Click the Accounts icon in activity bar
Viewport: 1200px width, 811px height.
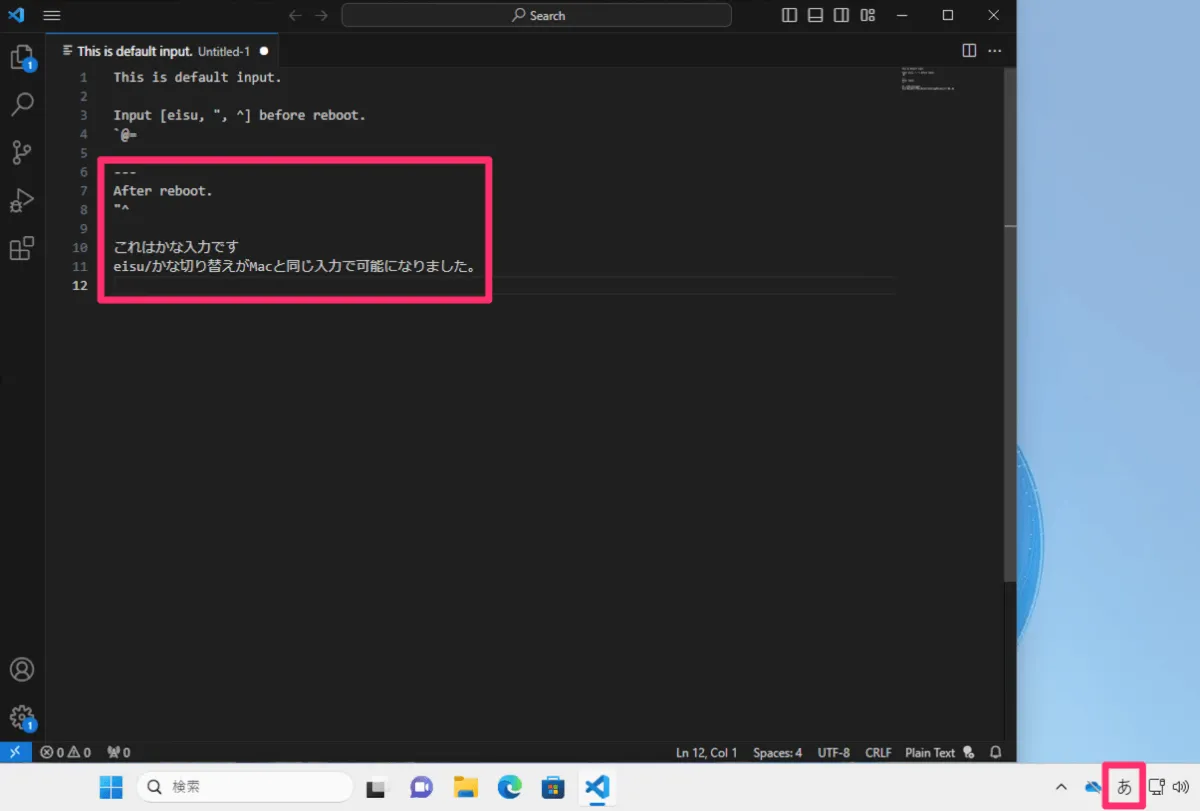(21, 669)
